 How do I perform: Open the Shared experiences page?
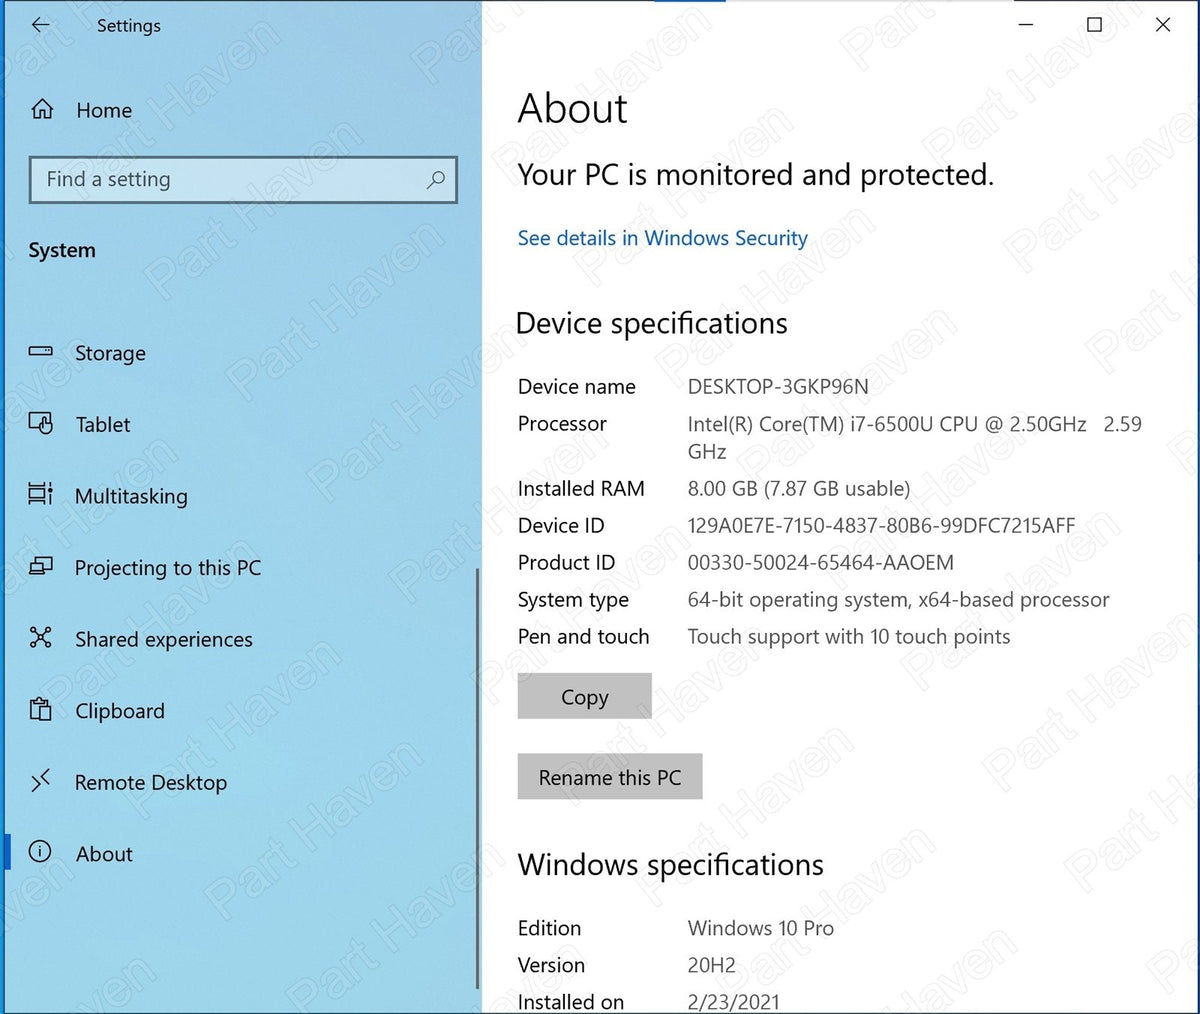click(164, 640)
